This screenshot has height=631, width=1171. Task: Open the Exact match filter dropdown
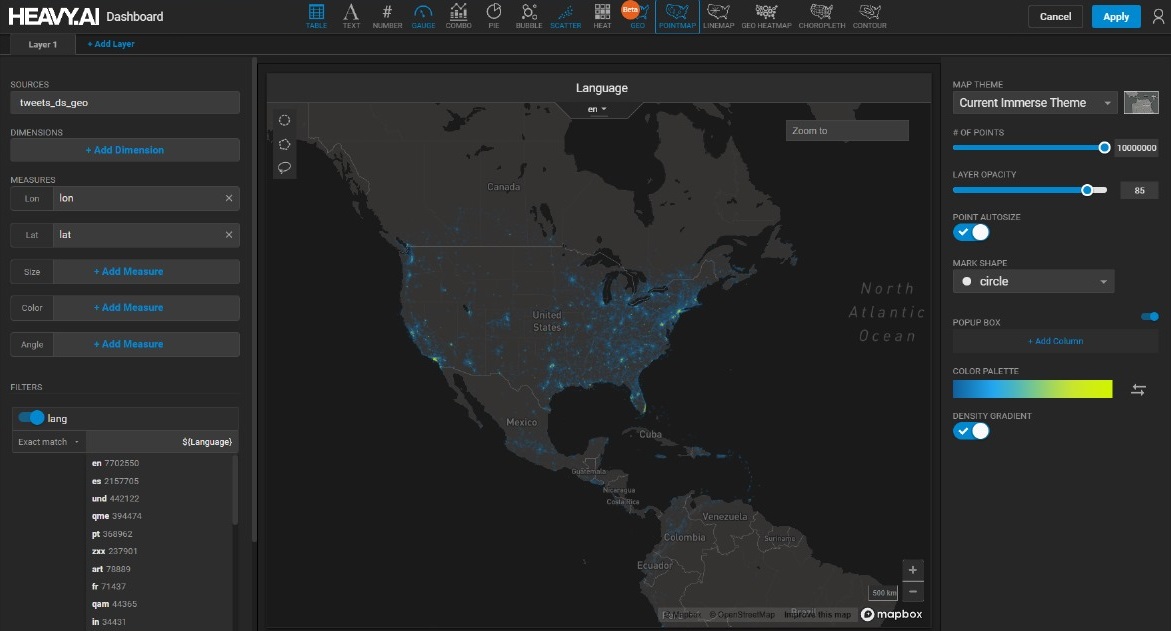49,442
